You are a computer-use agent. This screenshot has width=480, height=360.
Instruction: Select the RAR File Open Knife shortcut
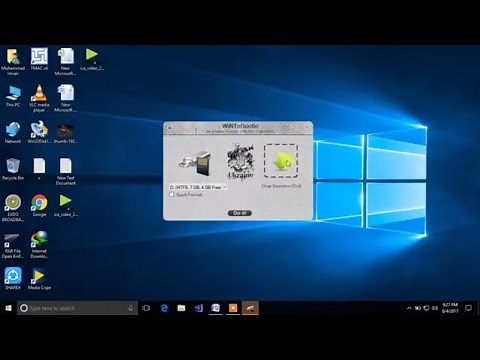tap(13, 246)
